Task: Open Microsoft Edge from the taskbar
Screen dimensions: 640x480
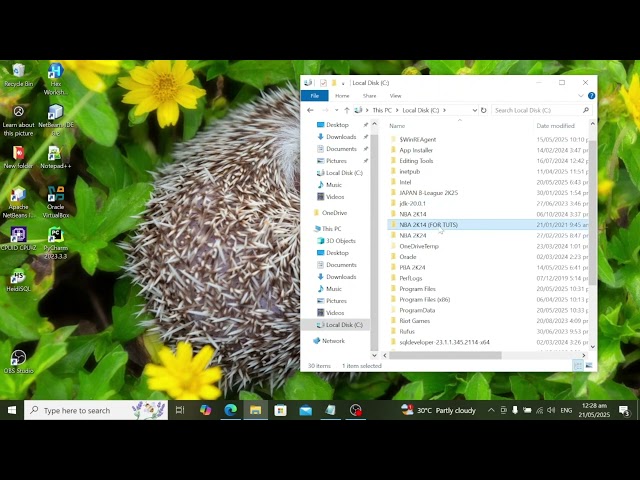Action: (231, 410)
